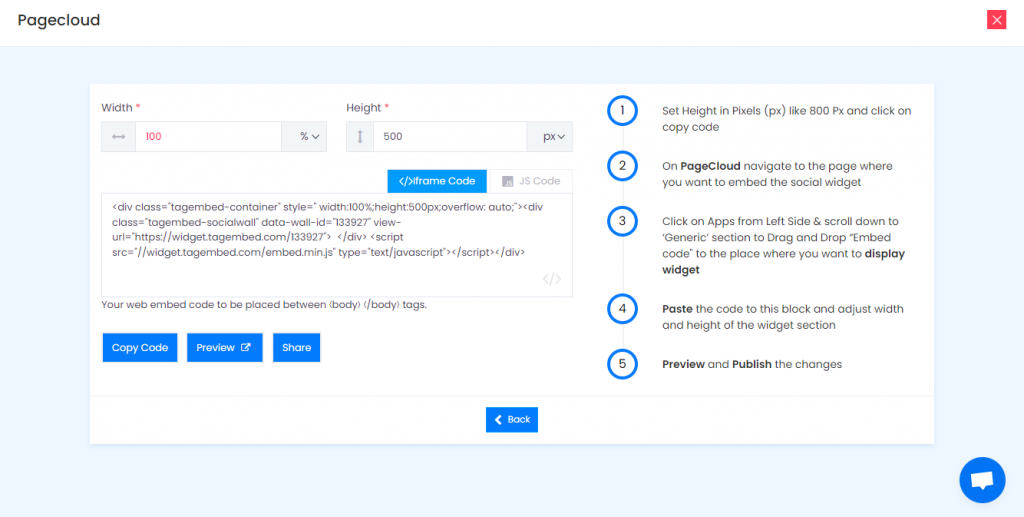1024x517 pixels.
Task: Click the Width label
Action: tap(120, 107)
